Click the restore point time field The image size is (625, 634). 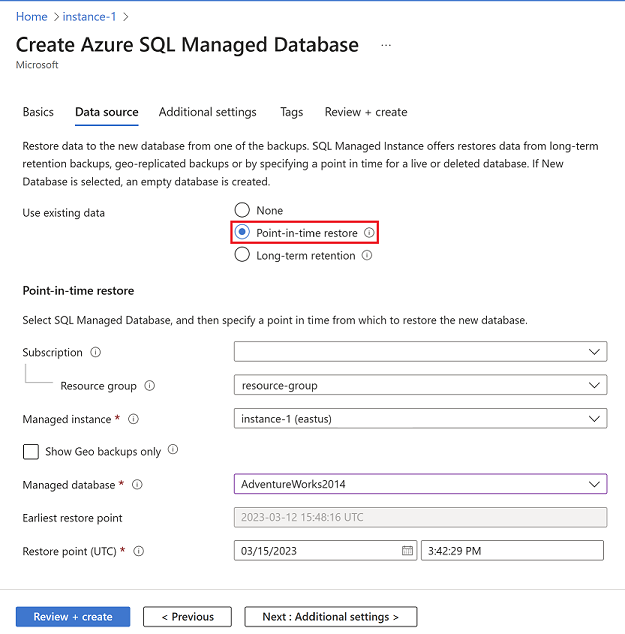coord(512,551)
